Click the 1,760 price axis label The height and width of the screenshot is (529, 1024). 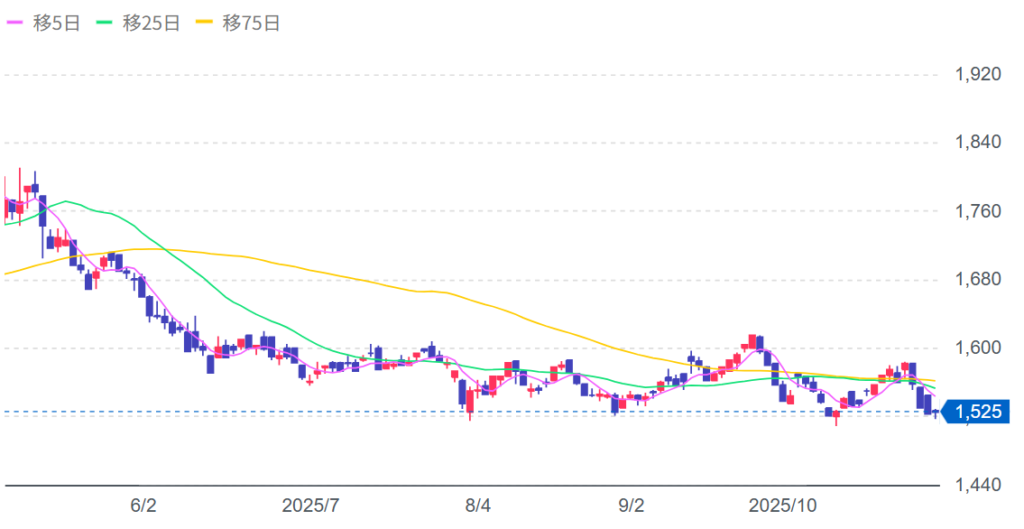pyautogui.click(x=978, y=211)
